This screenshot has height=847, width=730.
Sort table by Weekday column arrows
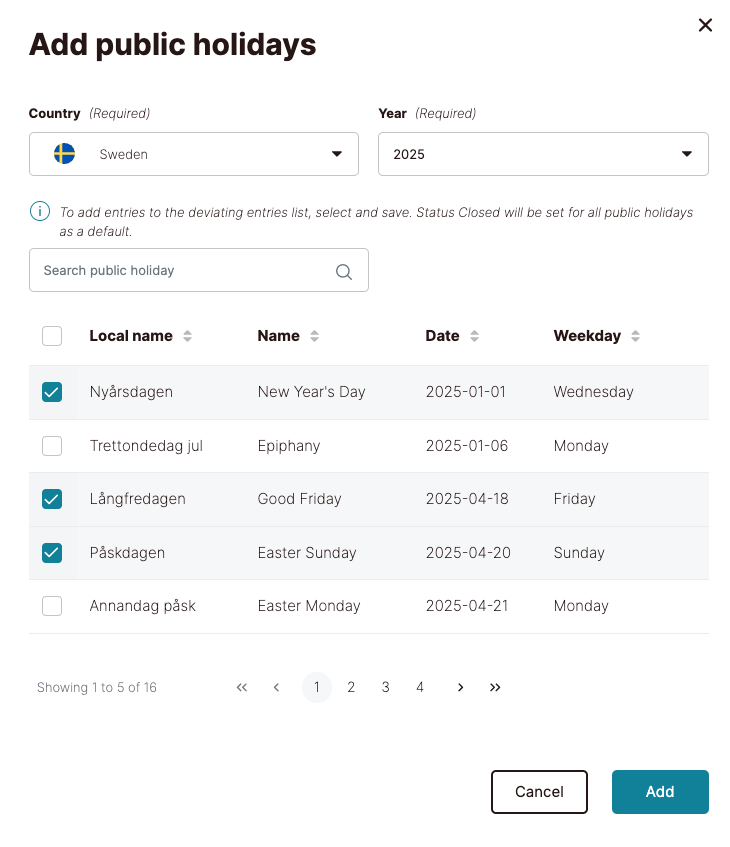pyautogui.click(x=635, y=337)
